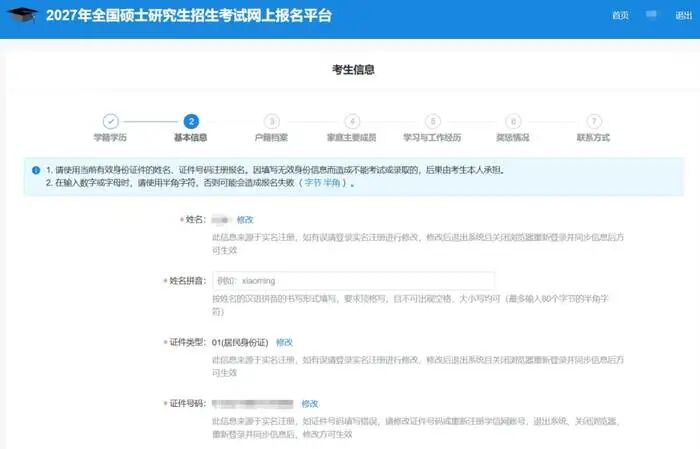This screenshot has height=449, width=700.
Task: Click 修改 next to 姓名
Action: click(x=245, y=220)
